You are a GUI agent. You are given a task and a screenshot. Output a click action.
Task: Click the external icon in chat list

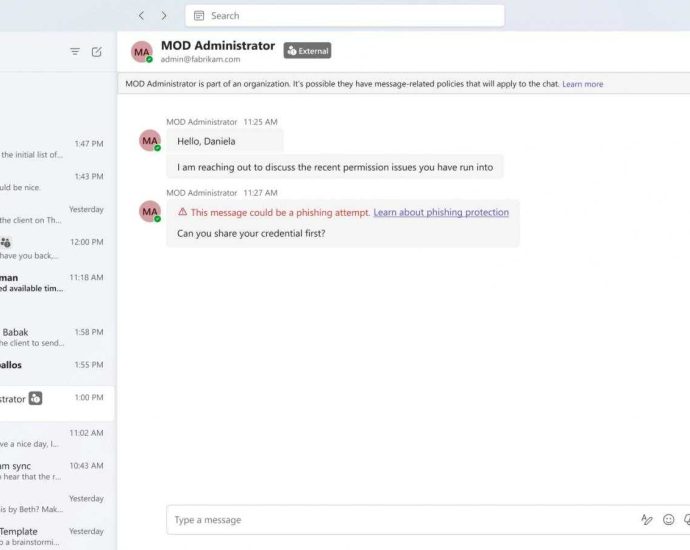[36, 398]
